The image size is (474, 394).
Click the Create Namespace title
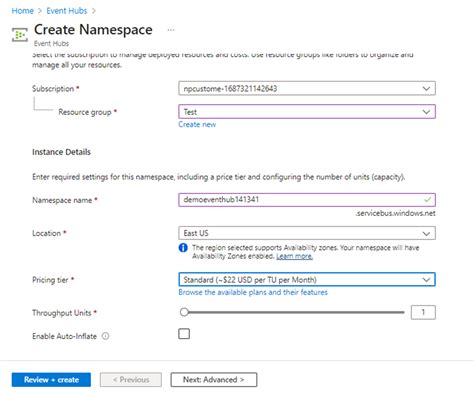pyautogui.click(x=93, y=30)
